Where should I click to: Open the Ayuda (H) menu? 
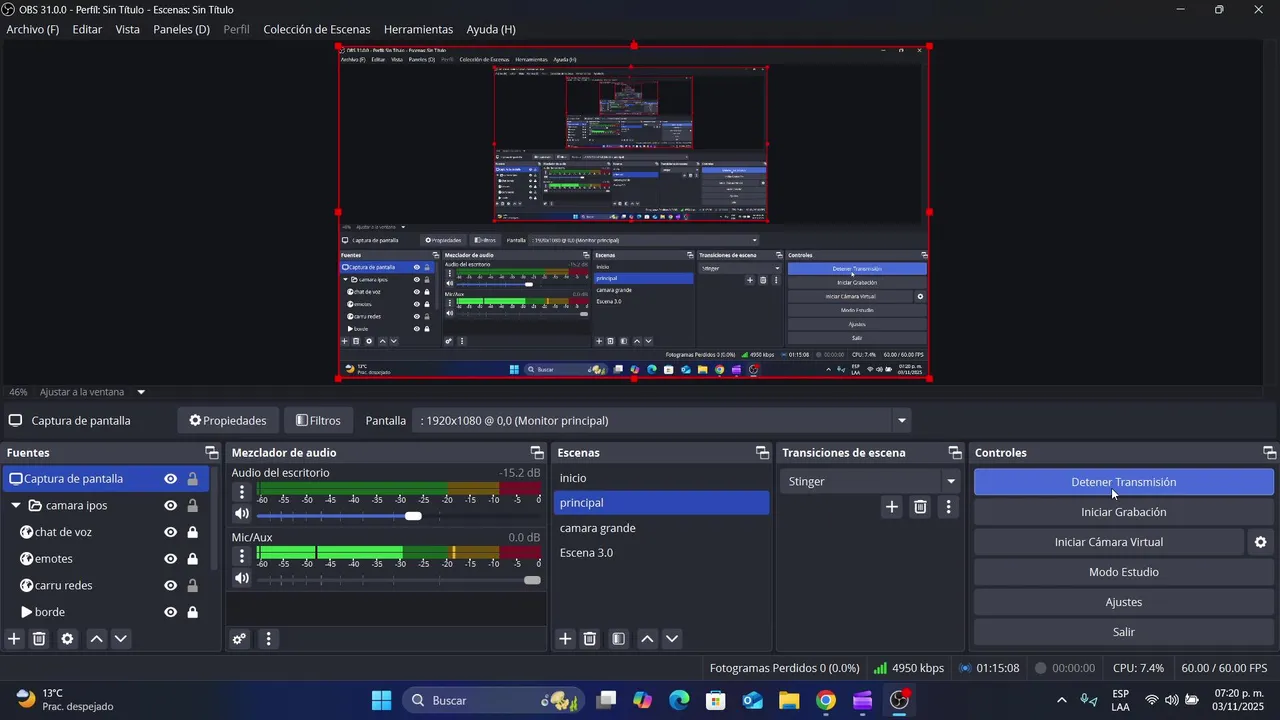pyautogui.click(x=491, y=29)
